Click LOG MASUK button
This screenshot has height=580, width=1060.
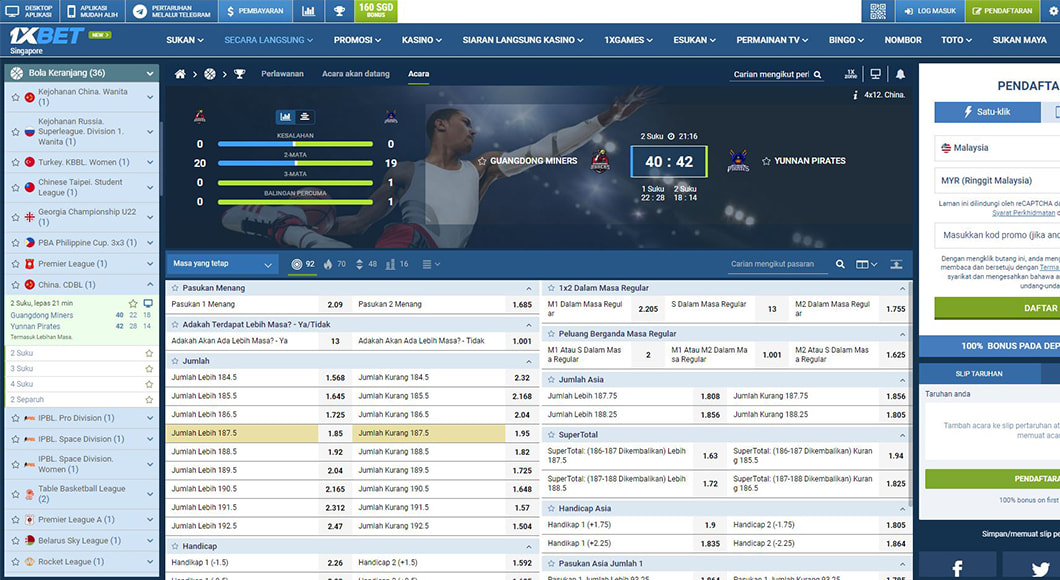pyautogui.click(x=930, y=11)
